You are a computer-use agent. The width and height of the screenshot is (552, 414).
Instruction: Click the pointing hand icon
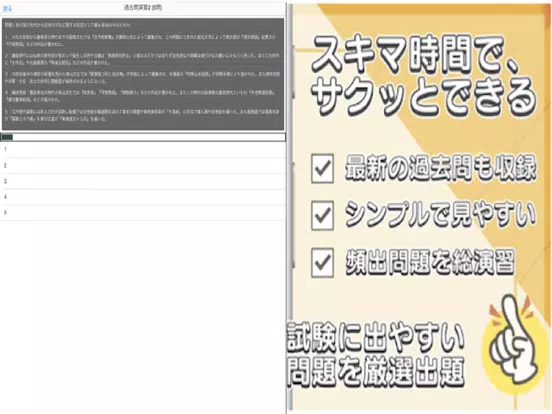(x=513, y=340)
